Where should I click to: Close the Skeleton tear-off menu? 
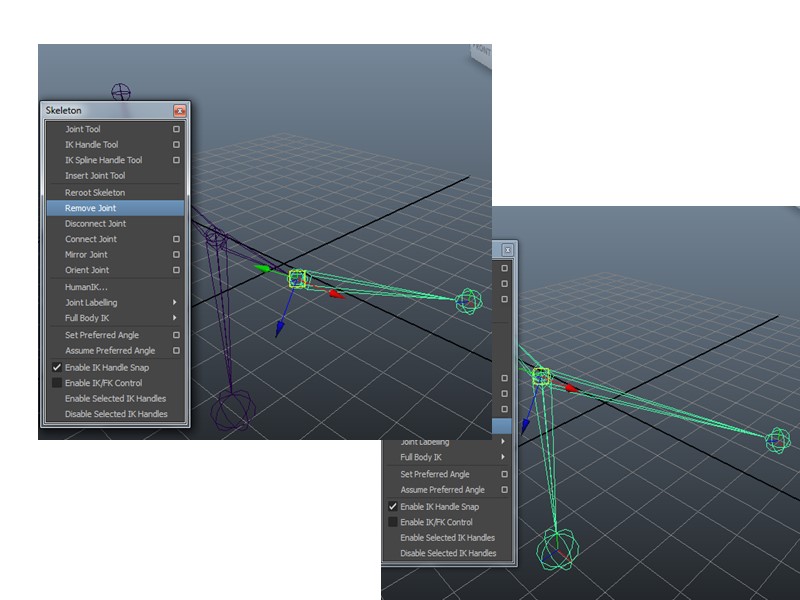coord(180,111)
